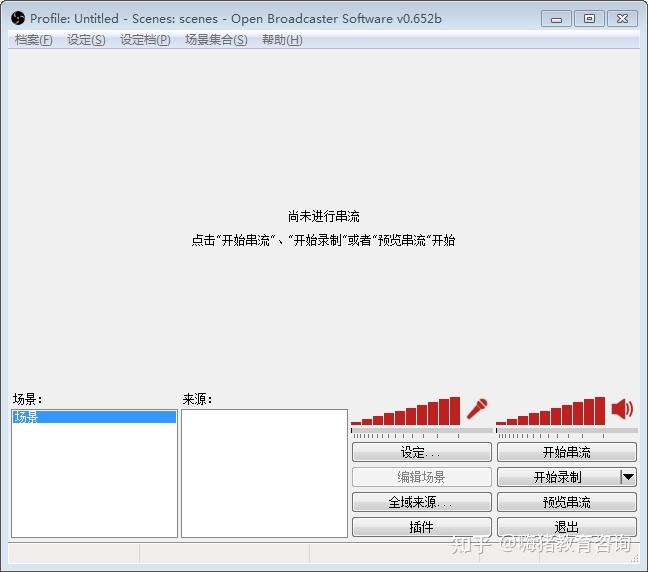Expand the 开始录制 dropdown arrow
This screenshot has height=572, width=648.
(628, 477)
